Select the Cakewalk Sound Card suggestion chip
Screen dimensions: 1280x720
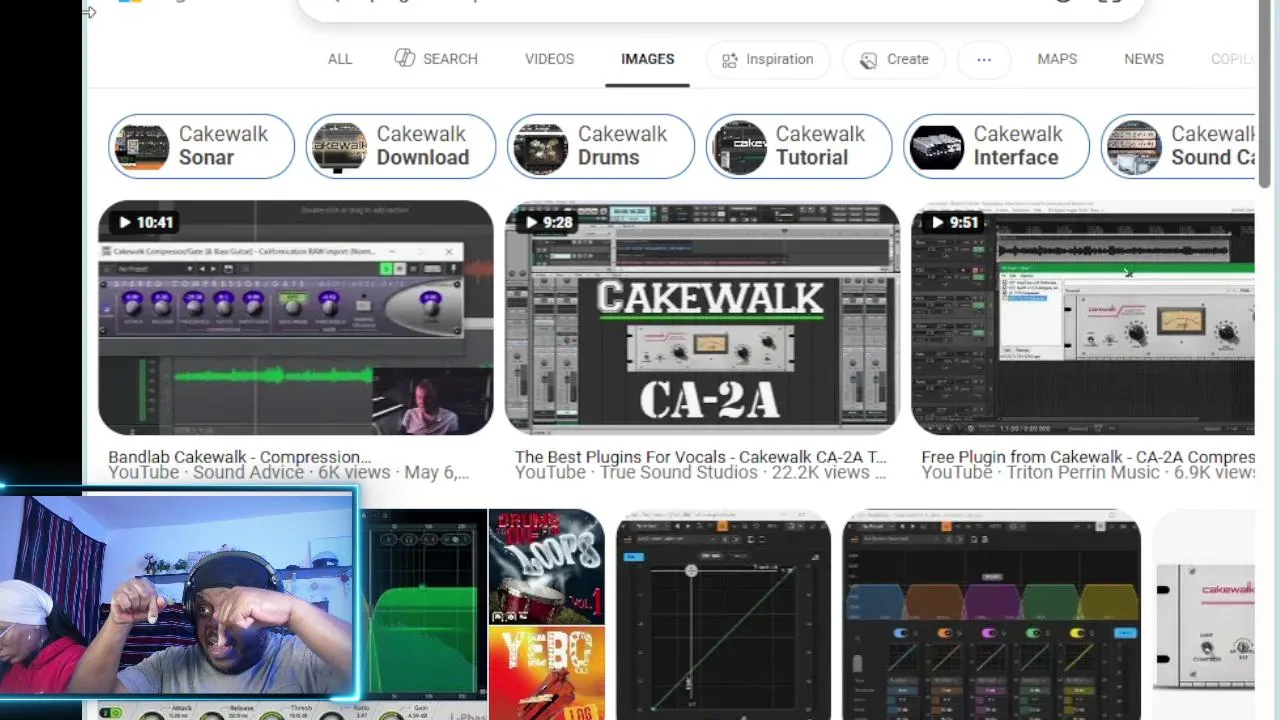click(x=1178, y=146)
